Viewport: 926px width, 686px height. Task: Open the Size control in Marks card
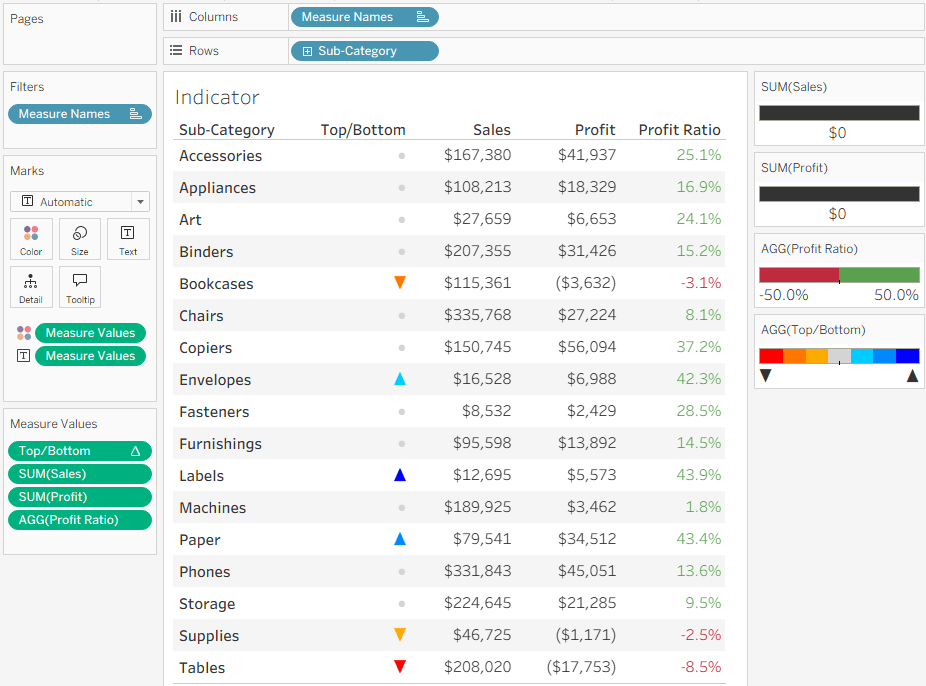[x=80, y=239]
